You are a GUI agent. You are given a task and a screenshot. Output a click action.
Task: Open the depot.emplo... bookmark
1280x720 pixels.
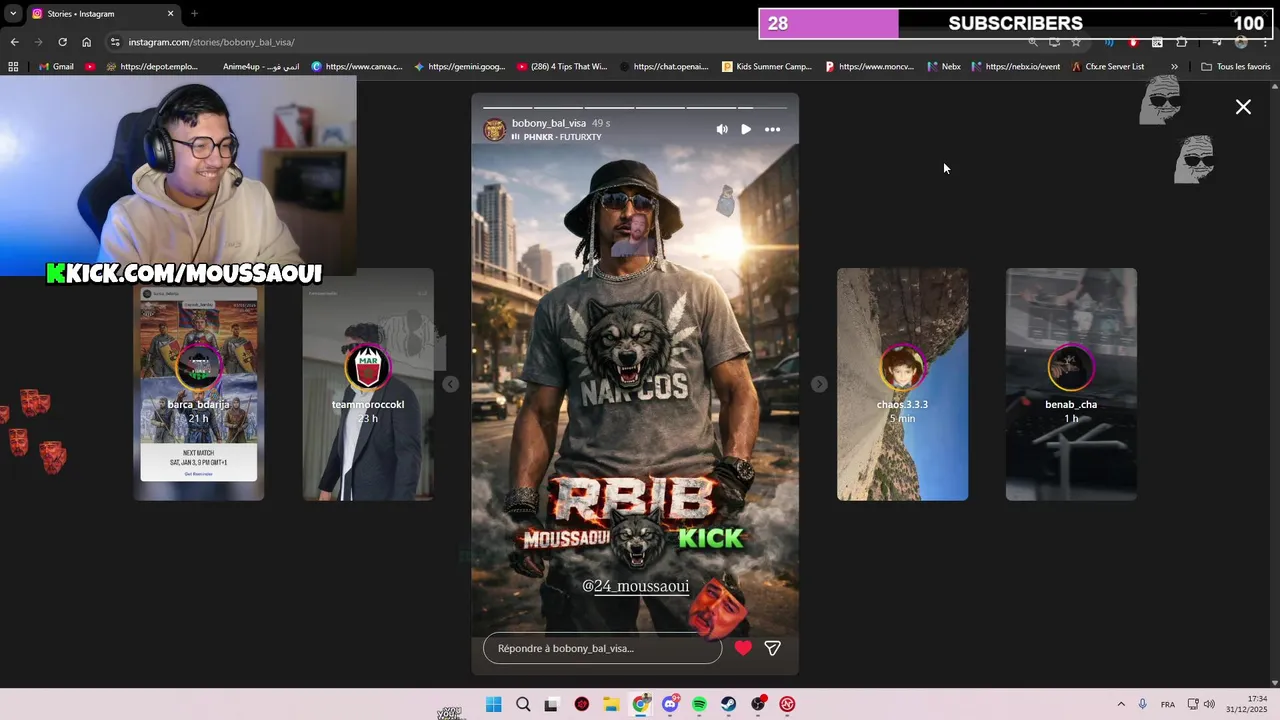pyautogui.click(x=153, y=67)
